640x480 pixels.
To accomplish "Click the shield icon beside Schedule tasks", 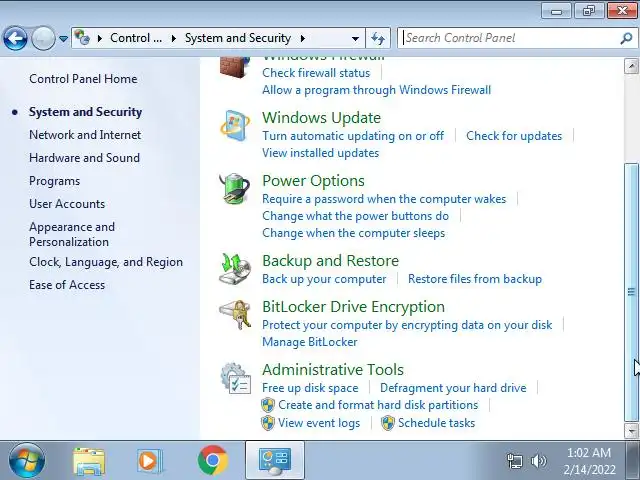I will (x=388, y=423).
